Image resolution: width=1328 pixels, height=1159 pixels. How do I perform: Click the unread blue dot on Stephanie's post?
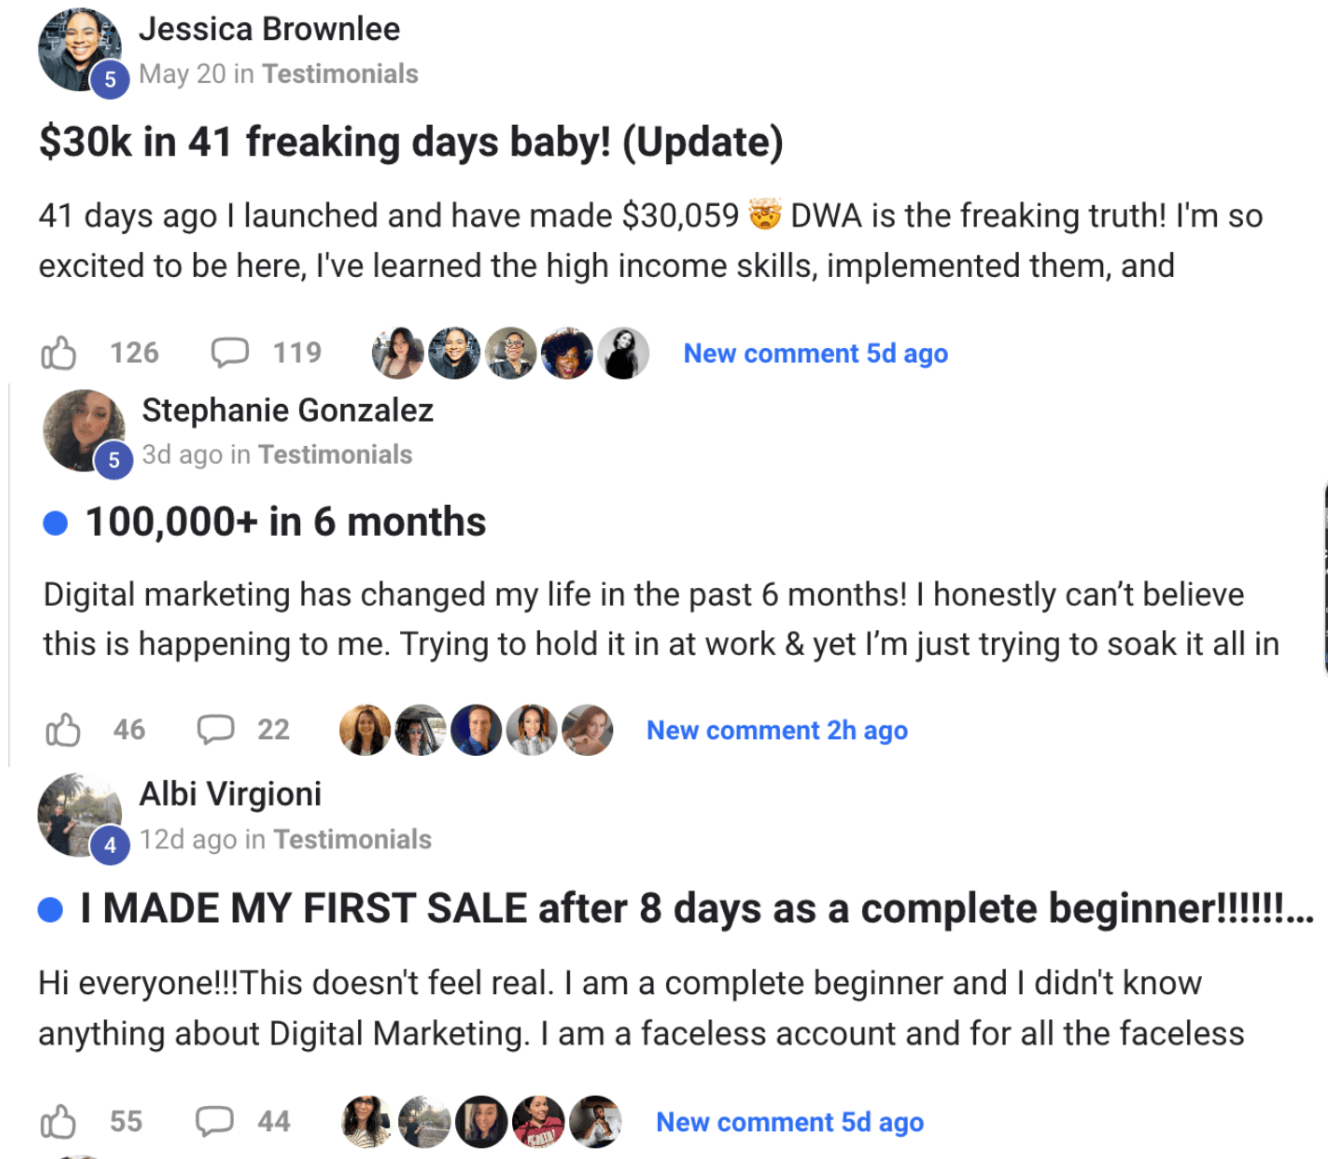(x=56, y=523)
